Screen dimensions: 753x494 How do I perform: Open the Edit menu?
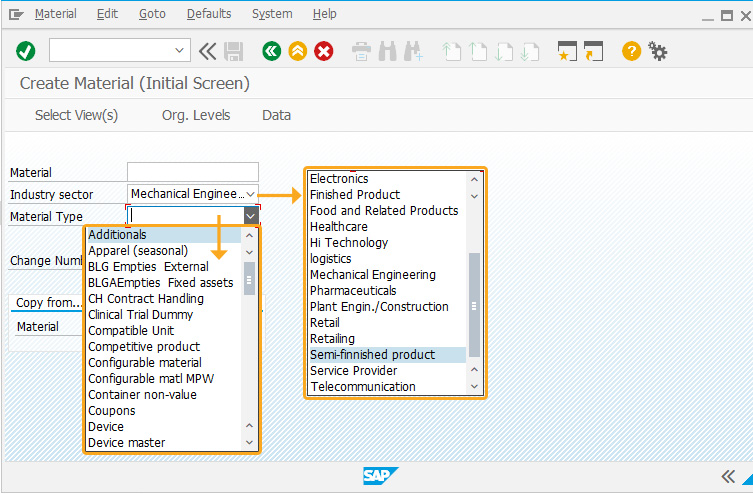click(x=107, y=14)
